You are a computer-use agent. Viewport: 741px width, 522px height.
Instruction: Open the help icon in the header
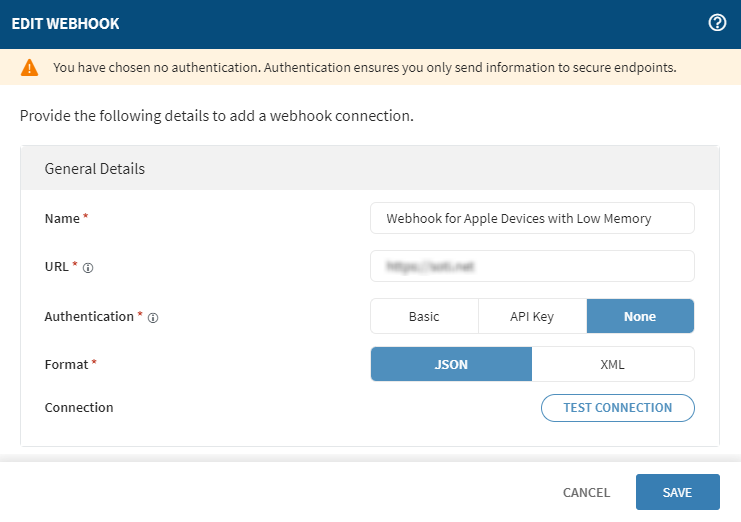click(716, 23)
